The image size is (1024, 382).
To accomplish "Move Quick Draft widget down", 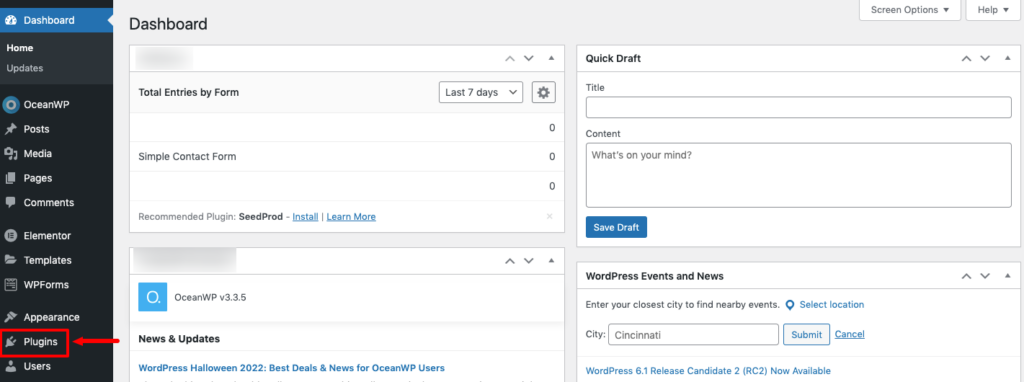I will 985,59.
